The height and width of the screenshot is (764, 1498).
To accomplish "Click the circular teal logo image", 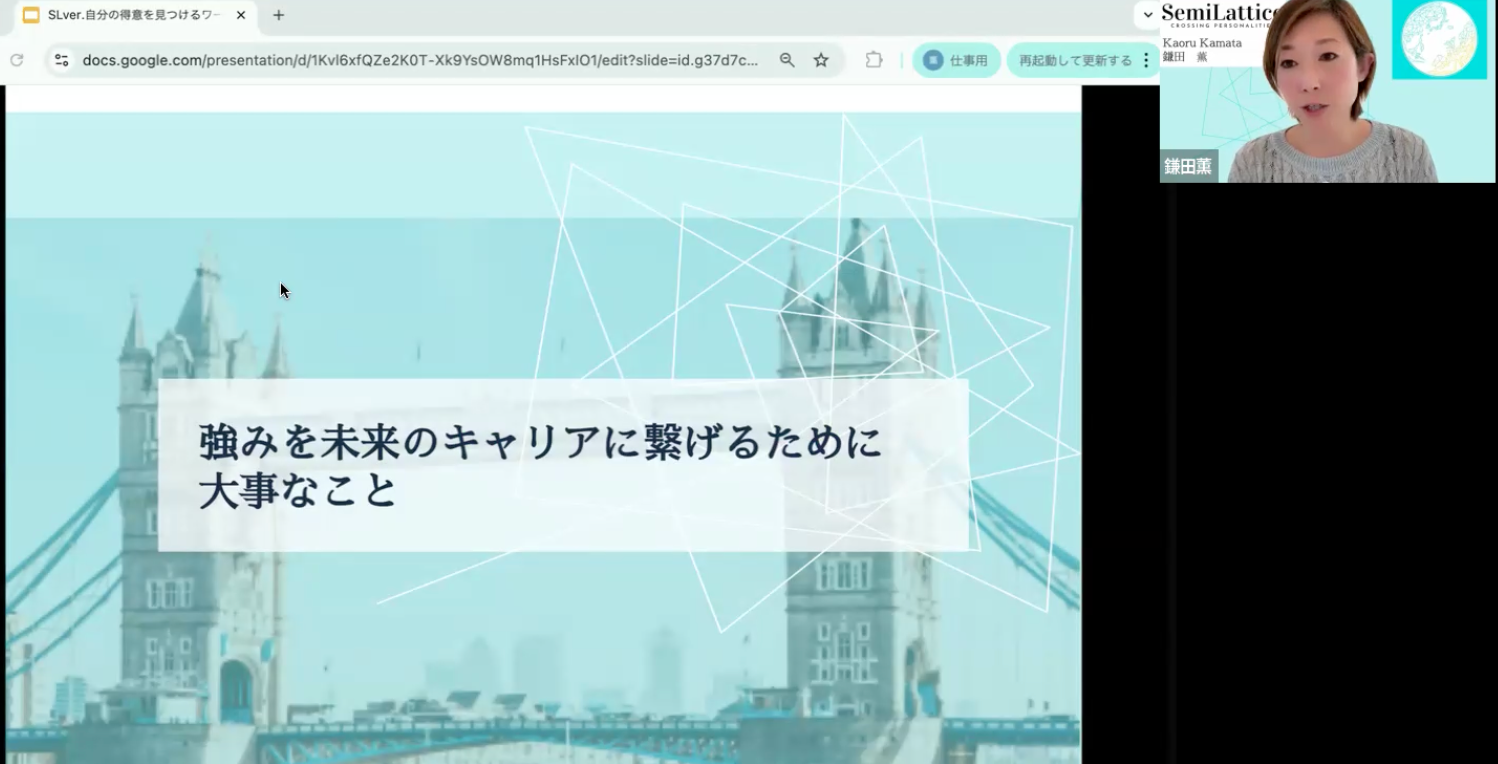I will pyautogui.click(x=1439, y=38).
